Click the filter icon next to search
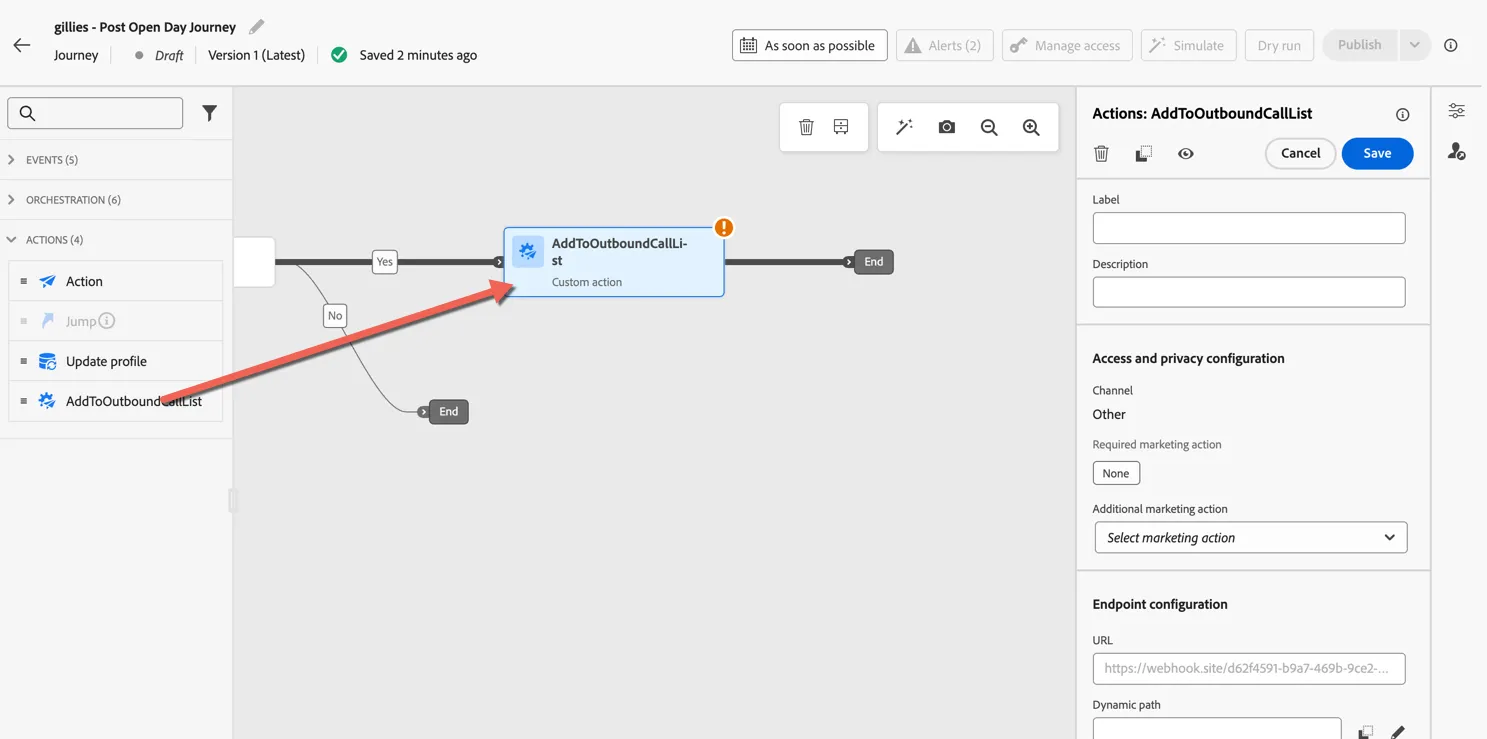 coord(209,113)
